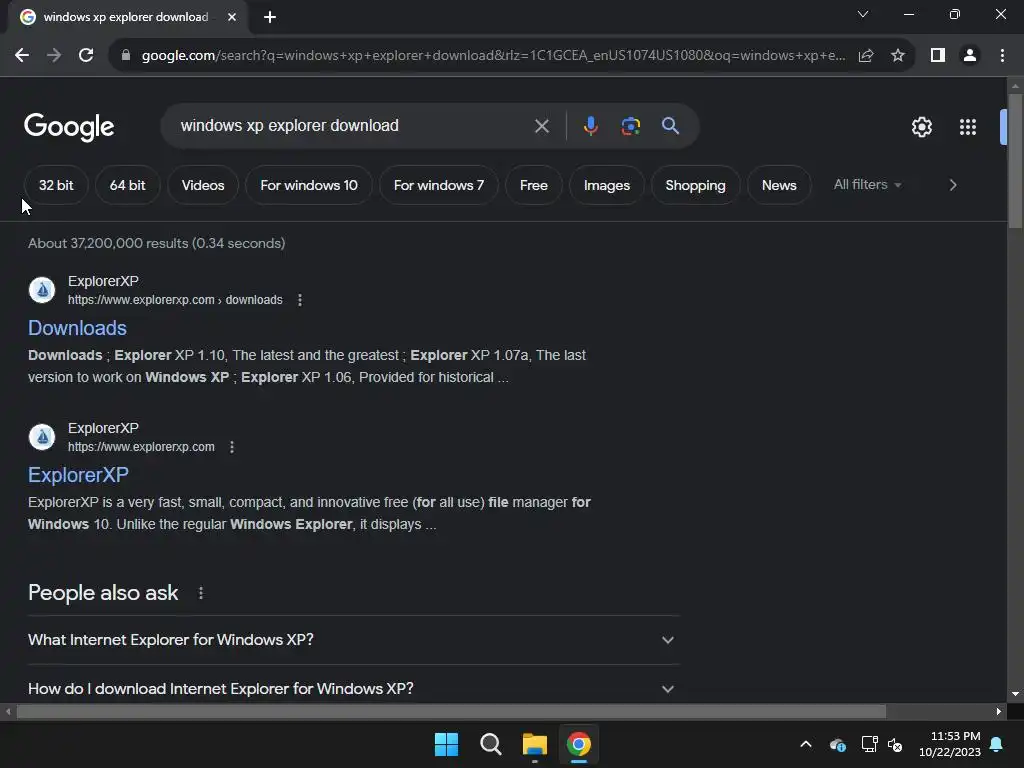Image resolution: width=1024 pixels, height=768 pixels.
Task: Switch to Videos results
Action: click(203, 185)
